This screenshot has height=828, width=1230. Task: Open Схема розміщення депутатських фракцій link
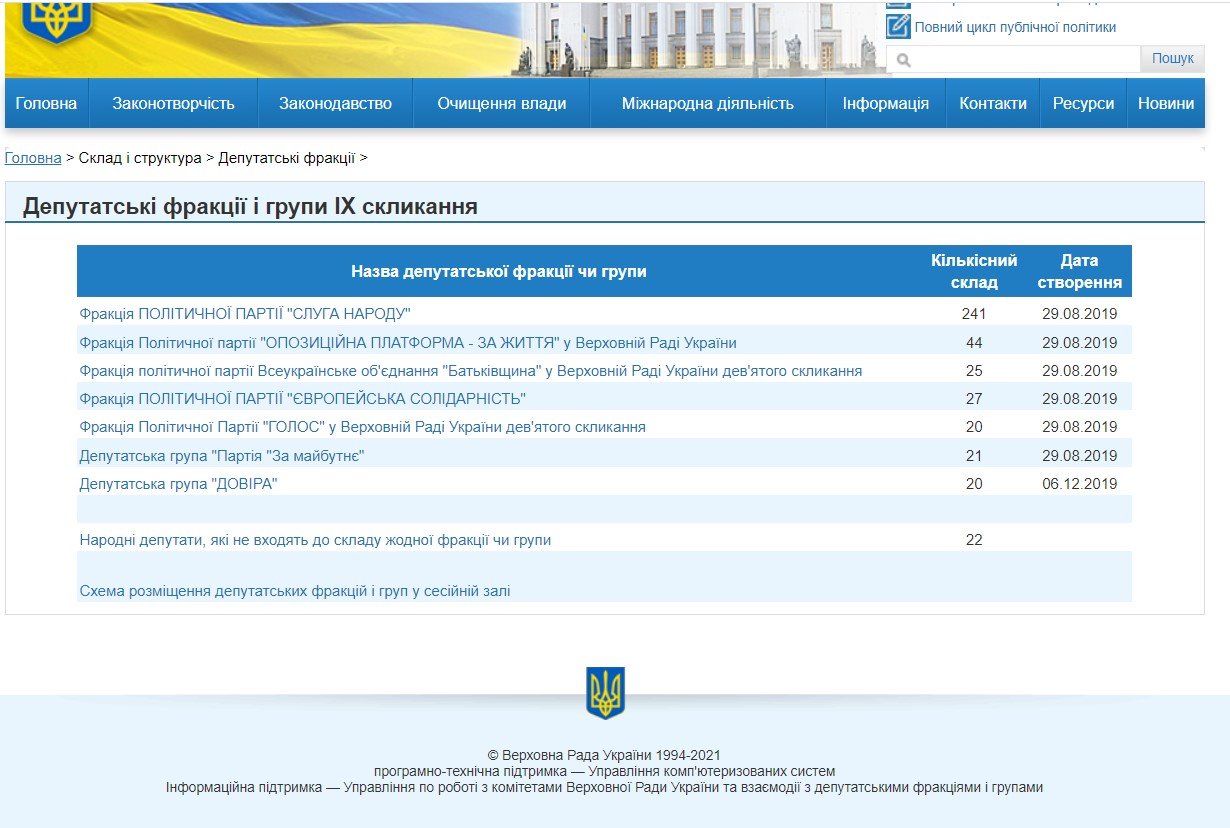(295, 591)
